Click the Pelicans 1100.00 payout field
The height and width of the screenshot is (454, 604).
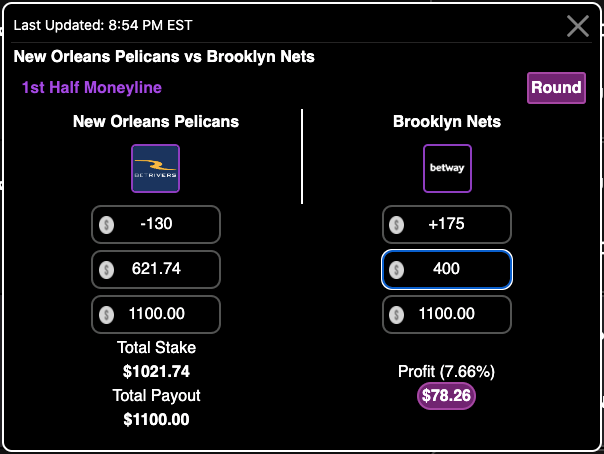[x=156, y=314]
